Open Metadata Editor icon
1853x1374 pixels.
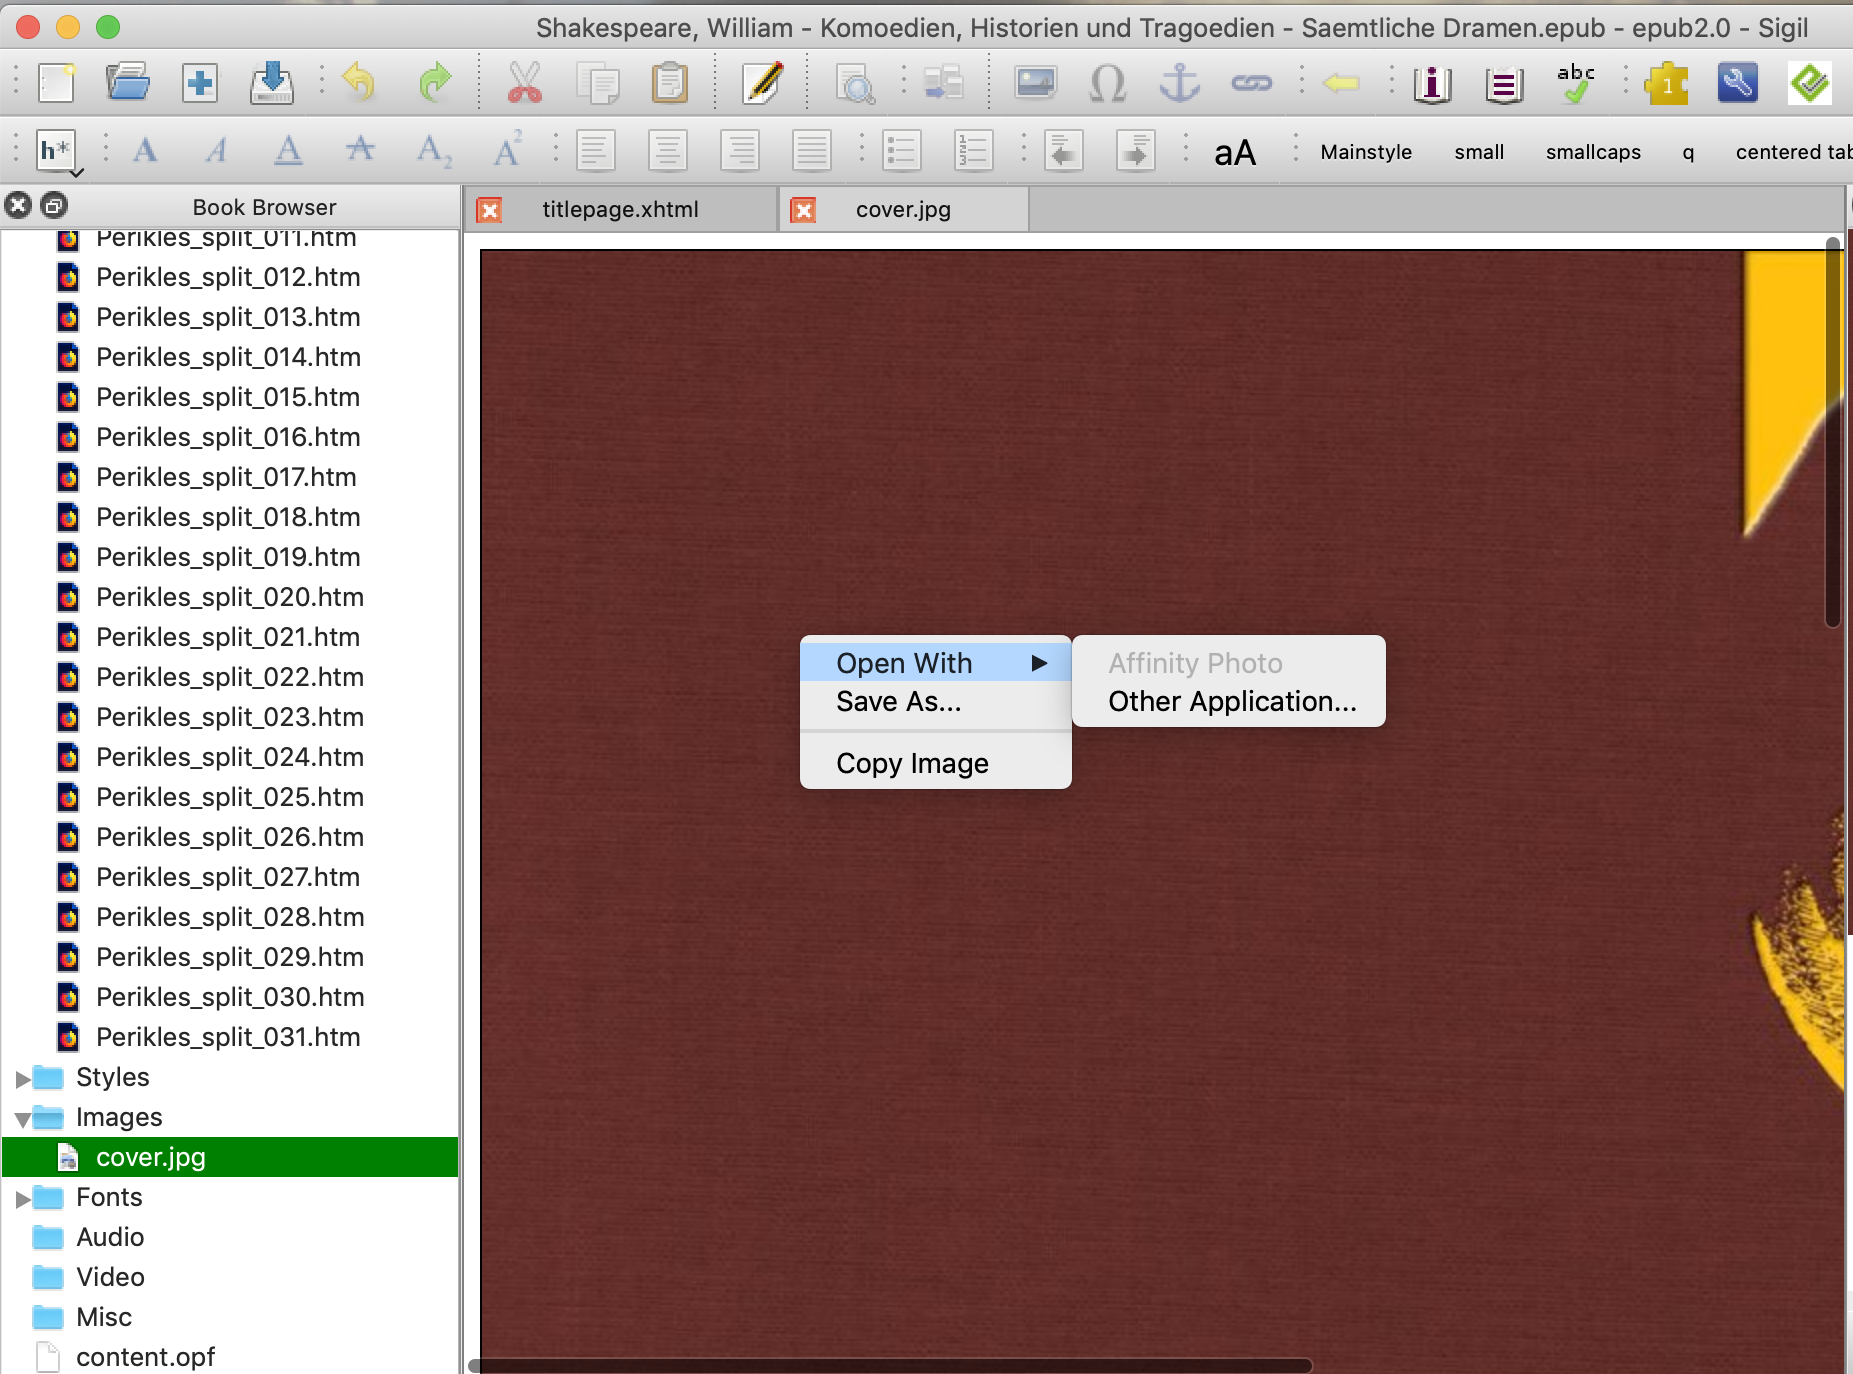[x=1432, y=83]
